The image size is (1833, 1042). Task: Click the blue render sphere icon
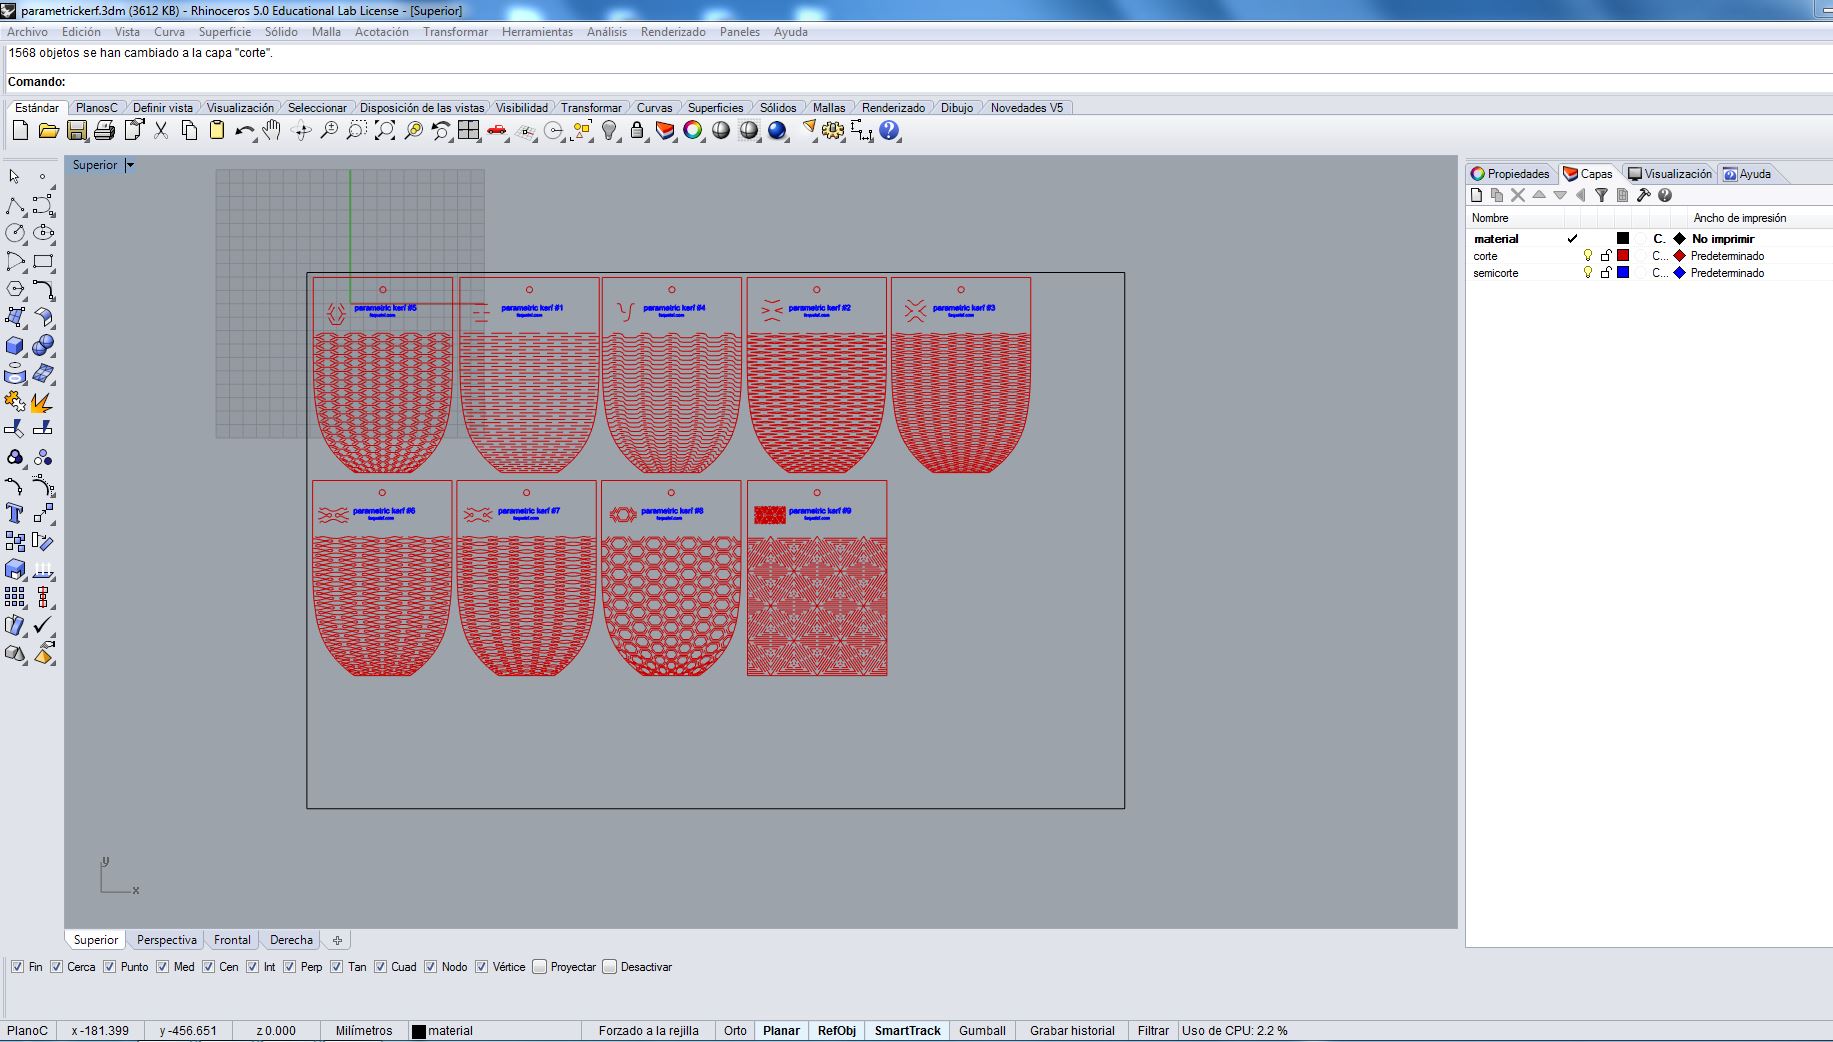(x=777, y=131)
